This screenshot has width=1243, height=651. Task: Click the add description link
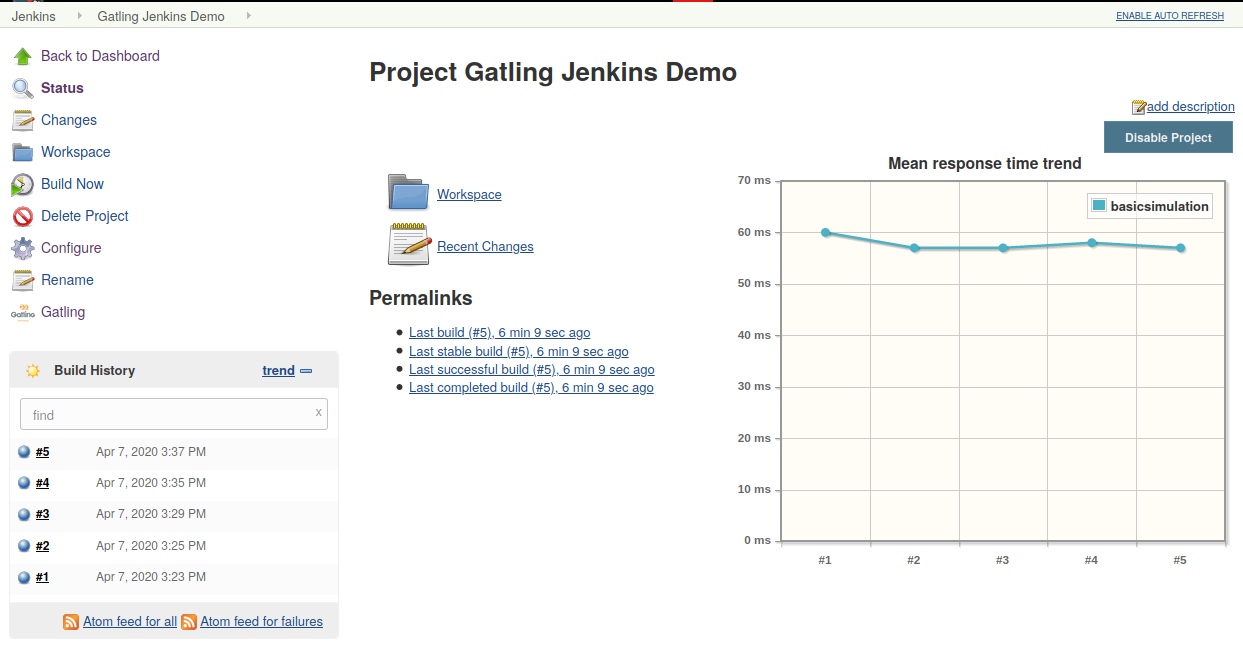pos(1190,107)
